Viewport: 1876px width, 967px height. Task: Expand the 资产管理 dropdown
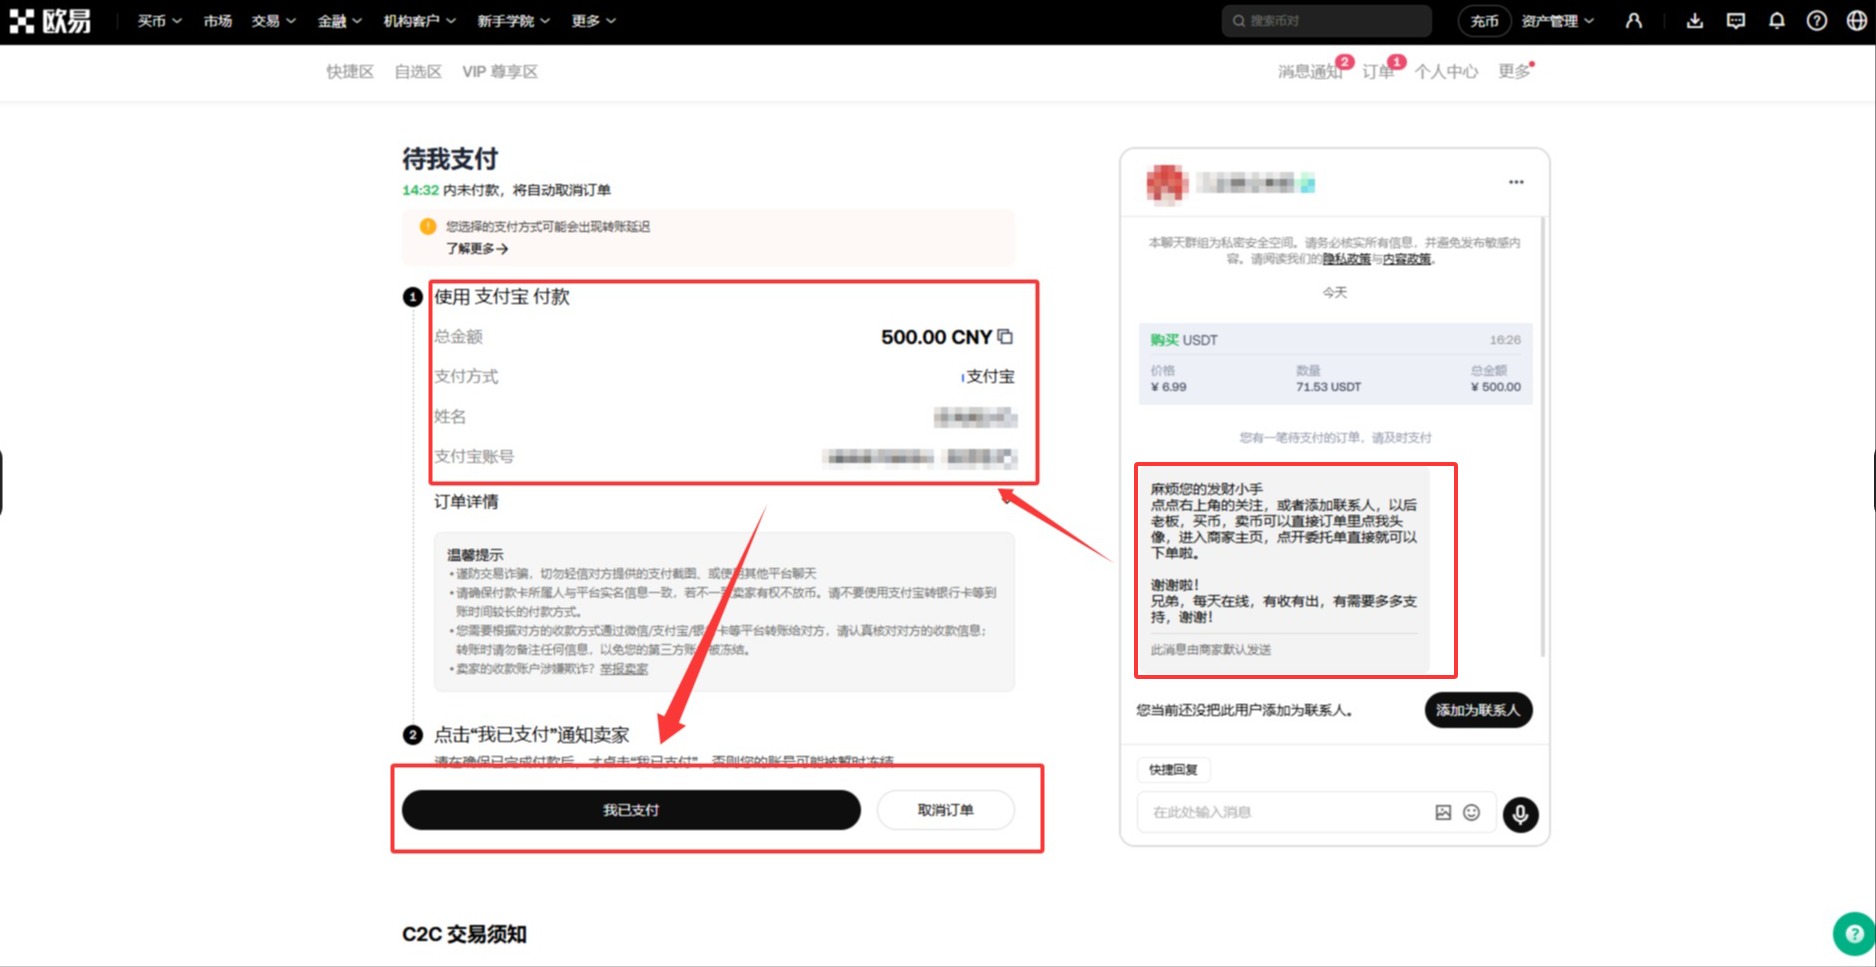[1557, 21]
